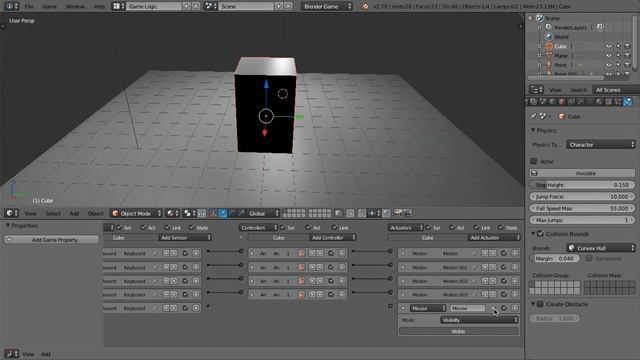Open the outliner View menu

click(x=555, y=90)
